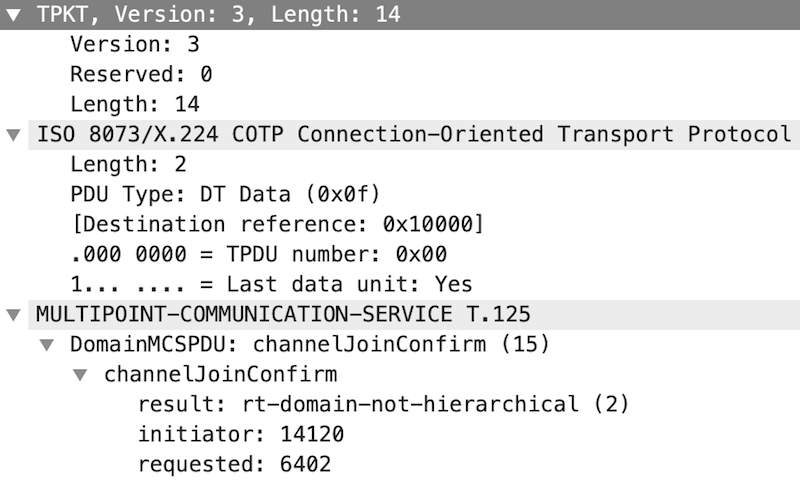Viewport: 800px width, 485px height.
Task: Select the 'Last data unit: Yes' field
Action: pos(270,284)
